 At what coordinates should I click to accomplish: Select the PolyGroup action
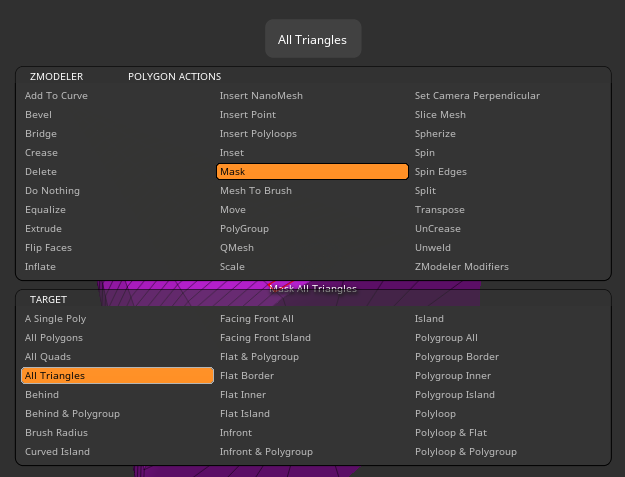click(x=244, y=229)
